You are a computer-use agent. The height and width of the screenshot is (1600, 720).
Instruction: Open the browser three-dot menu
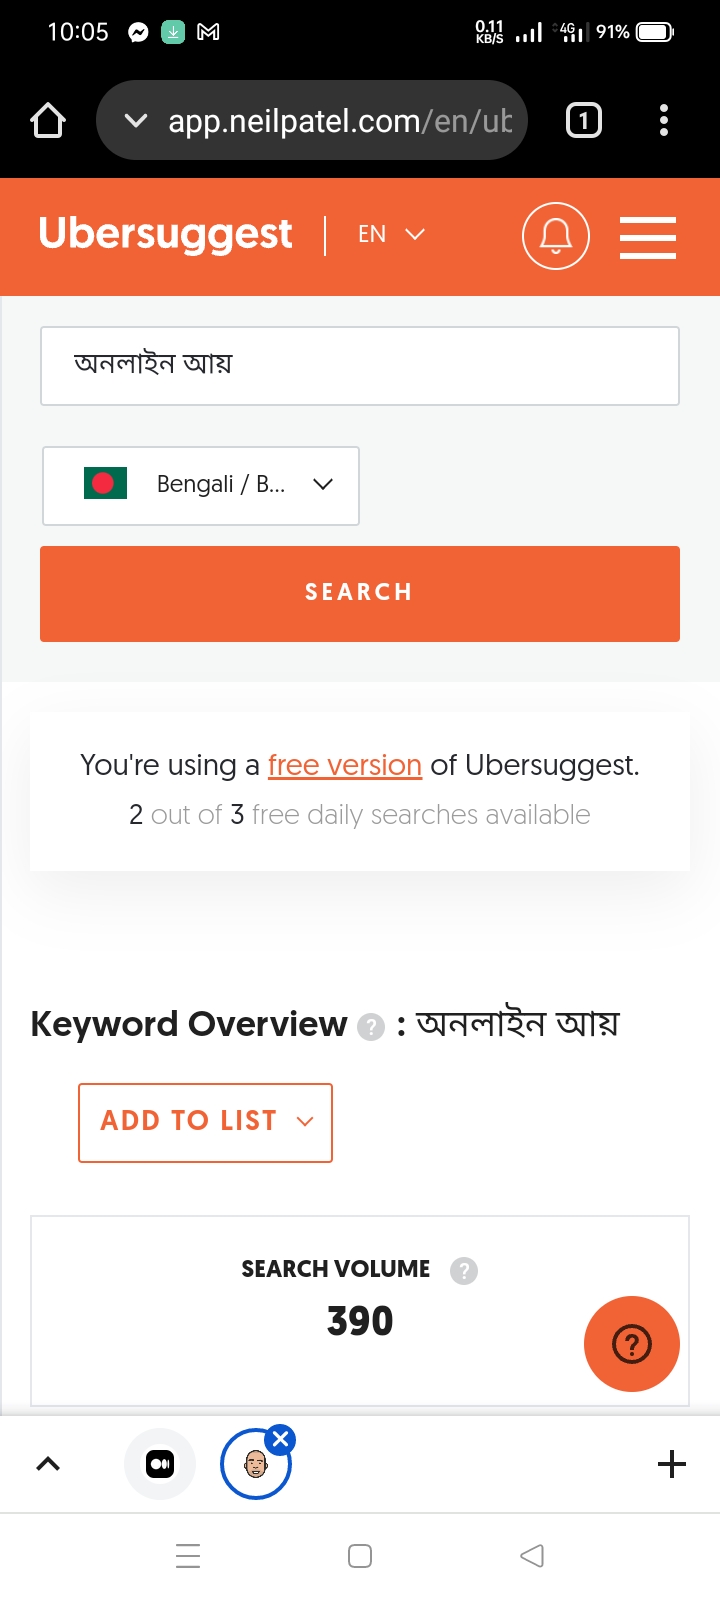664,121
